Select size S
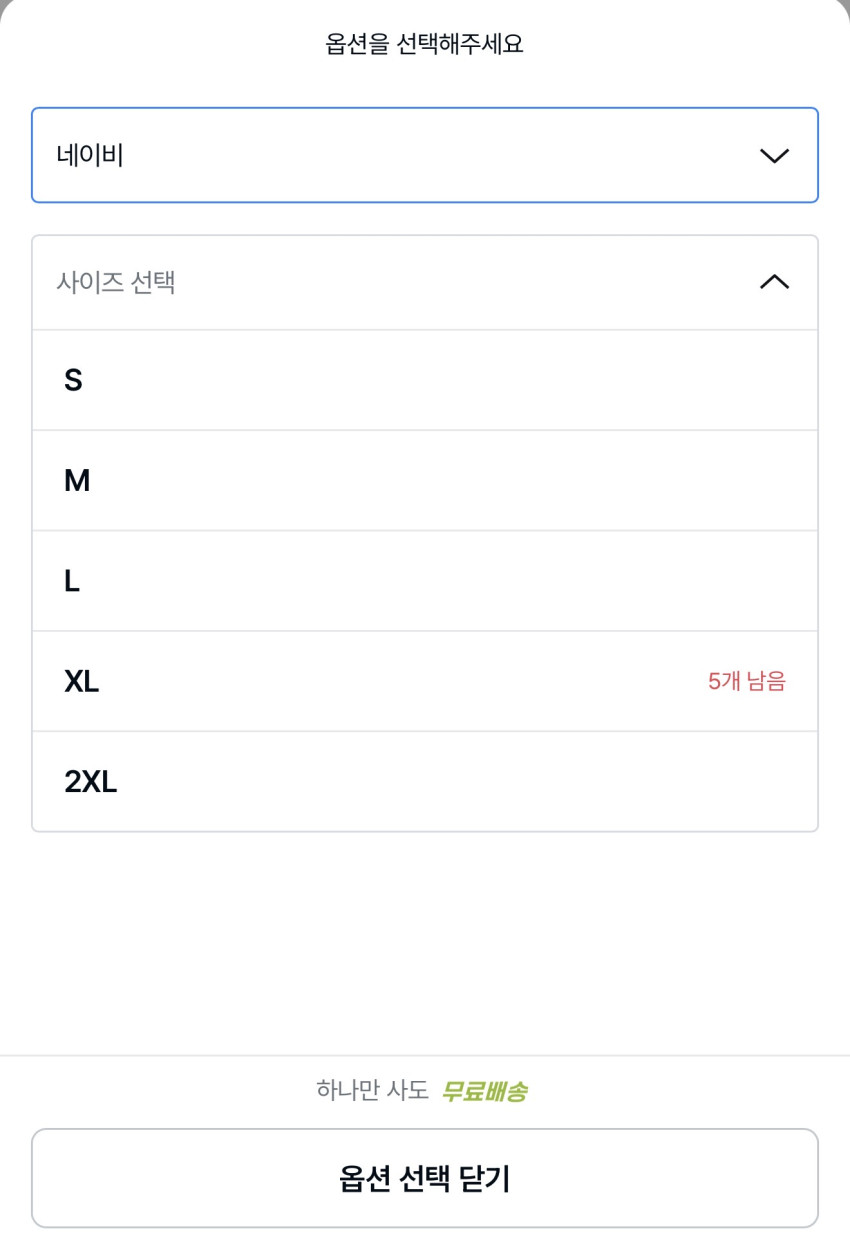 (424, 380)
